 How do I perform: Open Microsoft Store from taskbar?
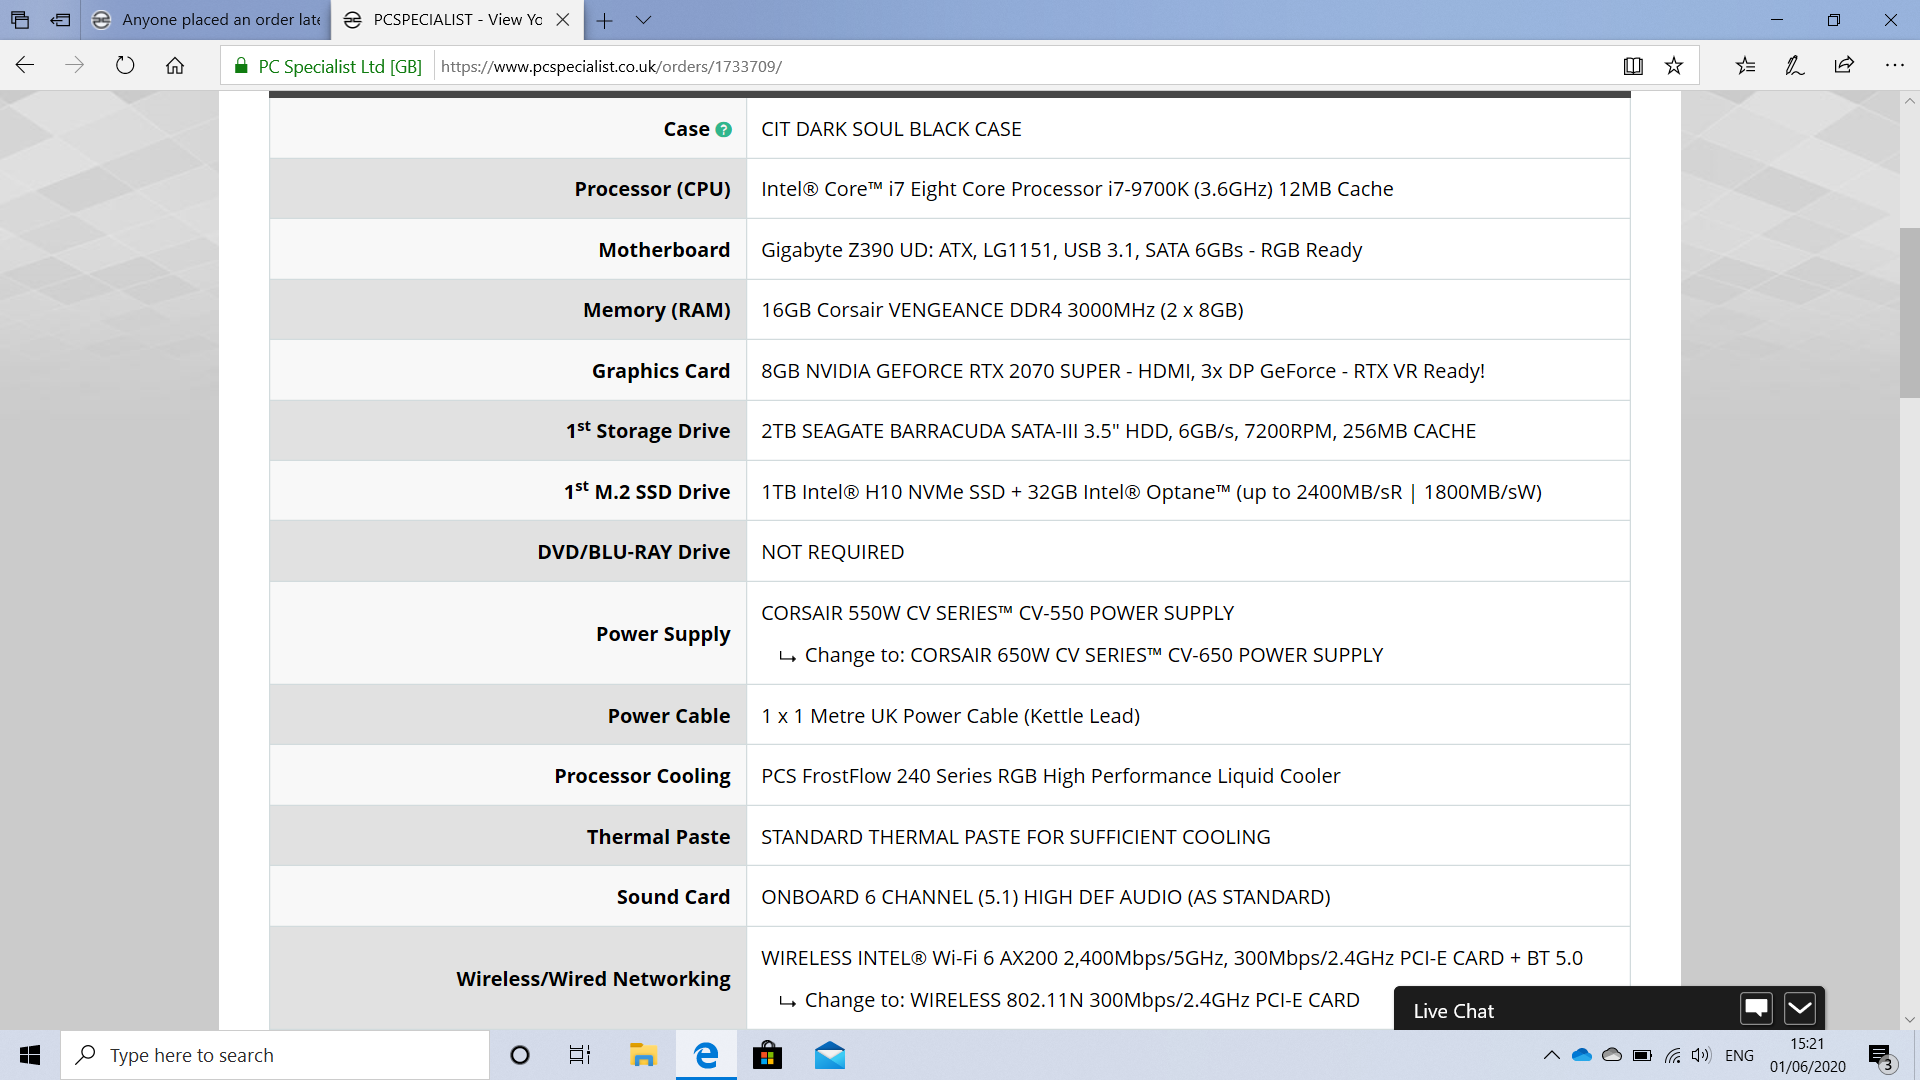[767, 1055]
